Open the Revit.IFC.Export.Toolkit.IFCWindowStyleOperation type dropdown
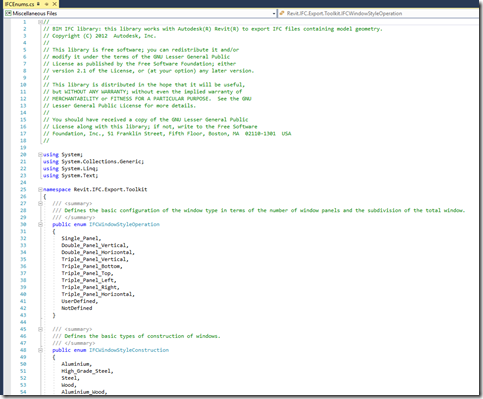The image size is (483, 399). click(378, 13)
